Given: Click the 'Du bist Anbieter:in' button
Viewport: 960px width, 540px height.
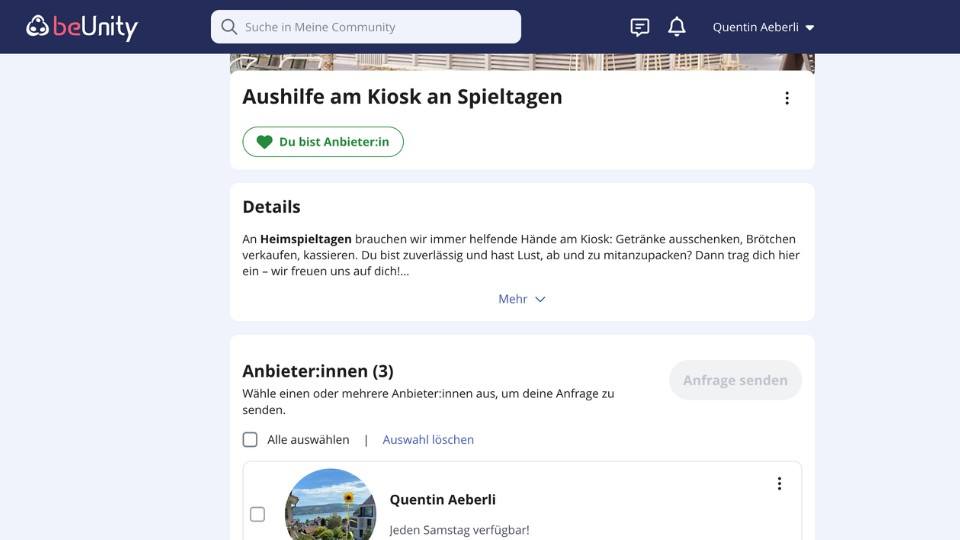Looking at the screenshot, I should click(x=323, y=141).
